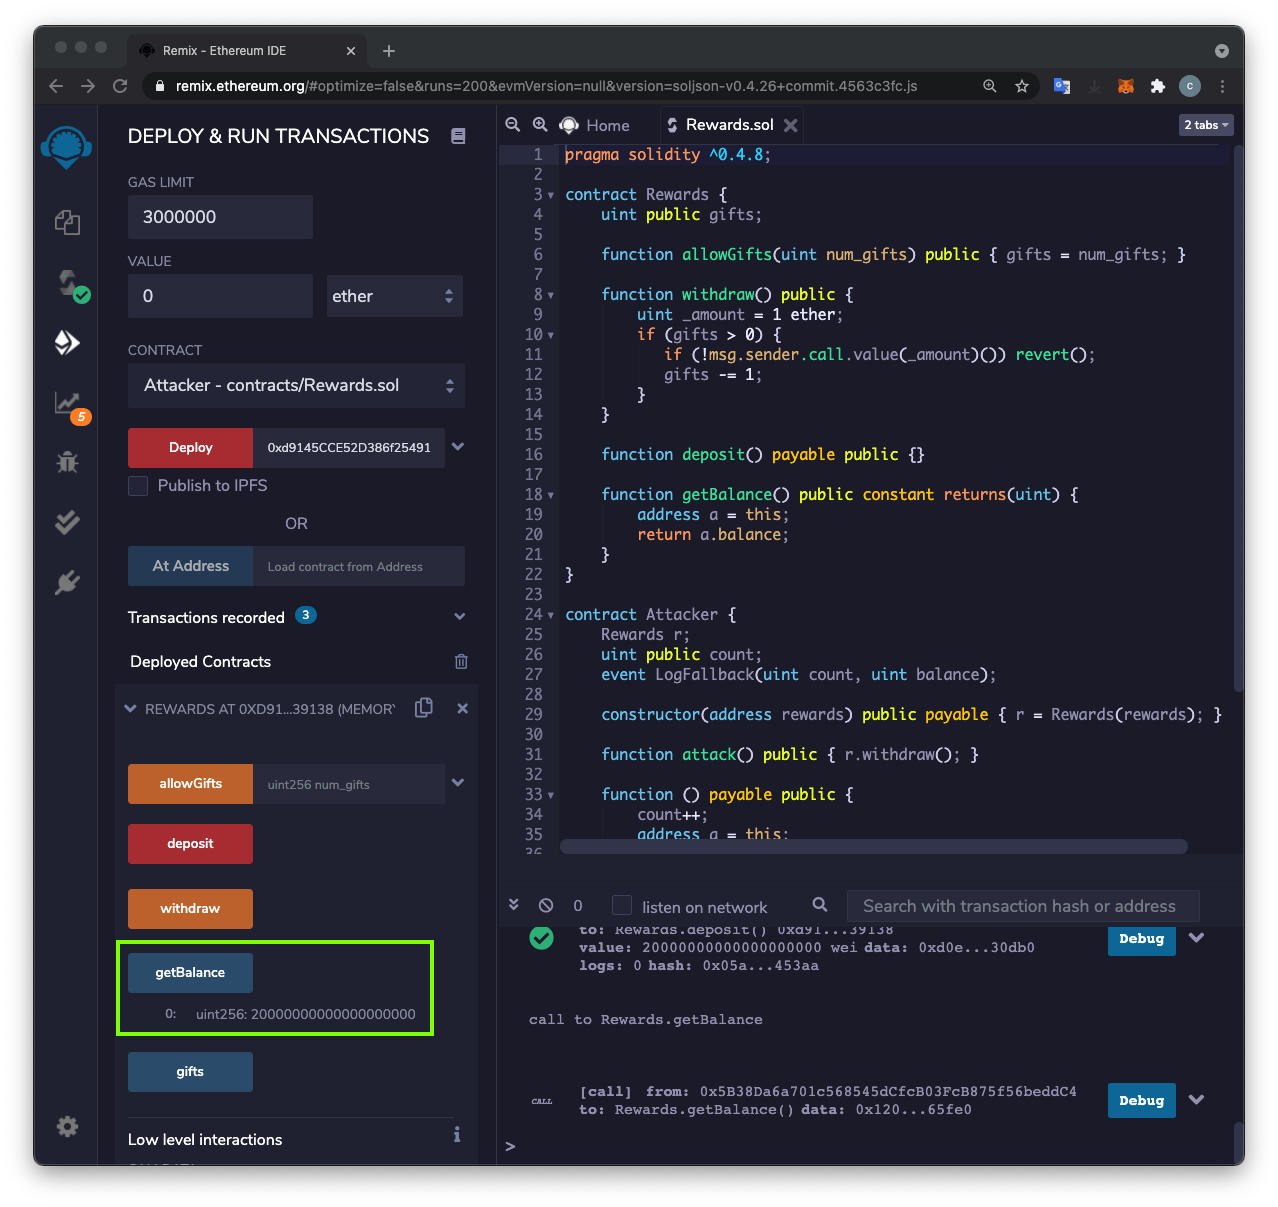Click the terminal collapse double-chevron icon
The width and height of the screenshot is (1278, 1207).
coord(514,904)
